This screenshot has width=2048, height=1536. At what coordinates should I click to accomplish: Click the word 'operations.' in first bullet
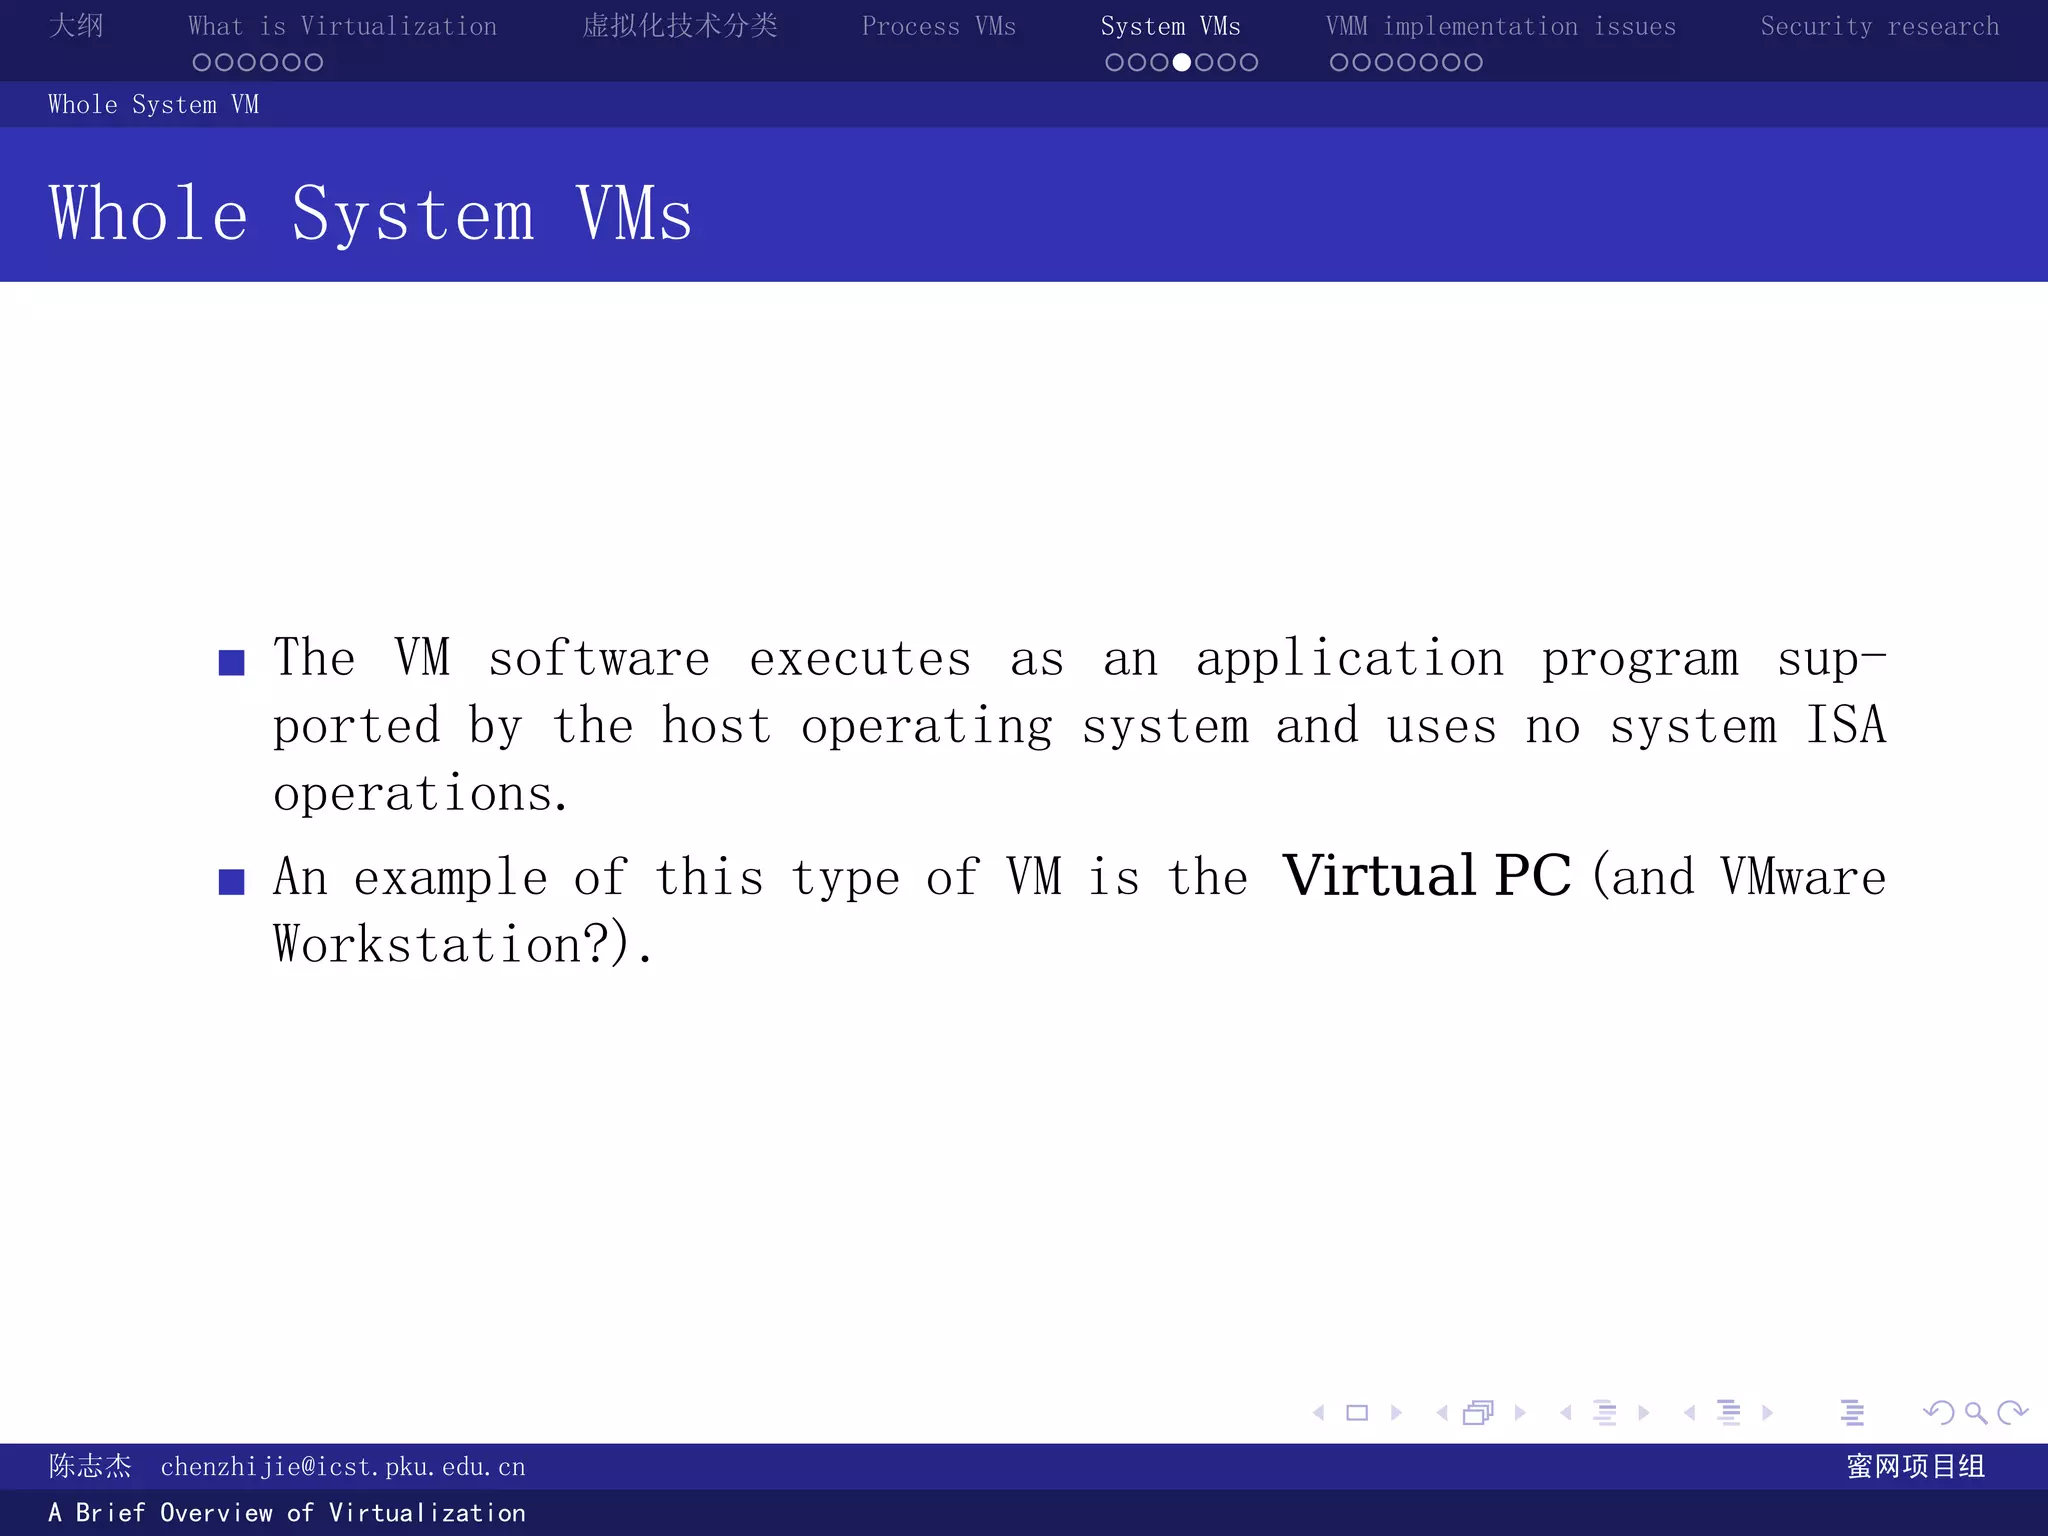420,794
